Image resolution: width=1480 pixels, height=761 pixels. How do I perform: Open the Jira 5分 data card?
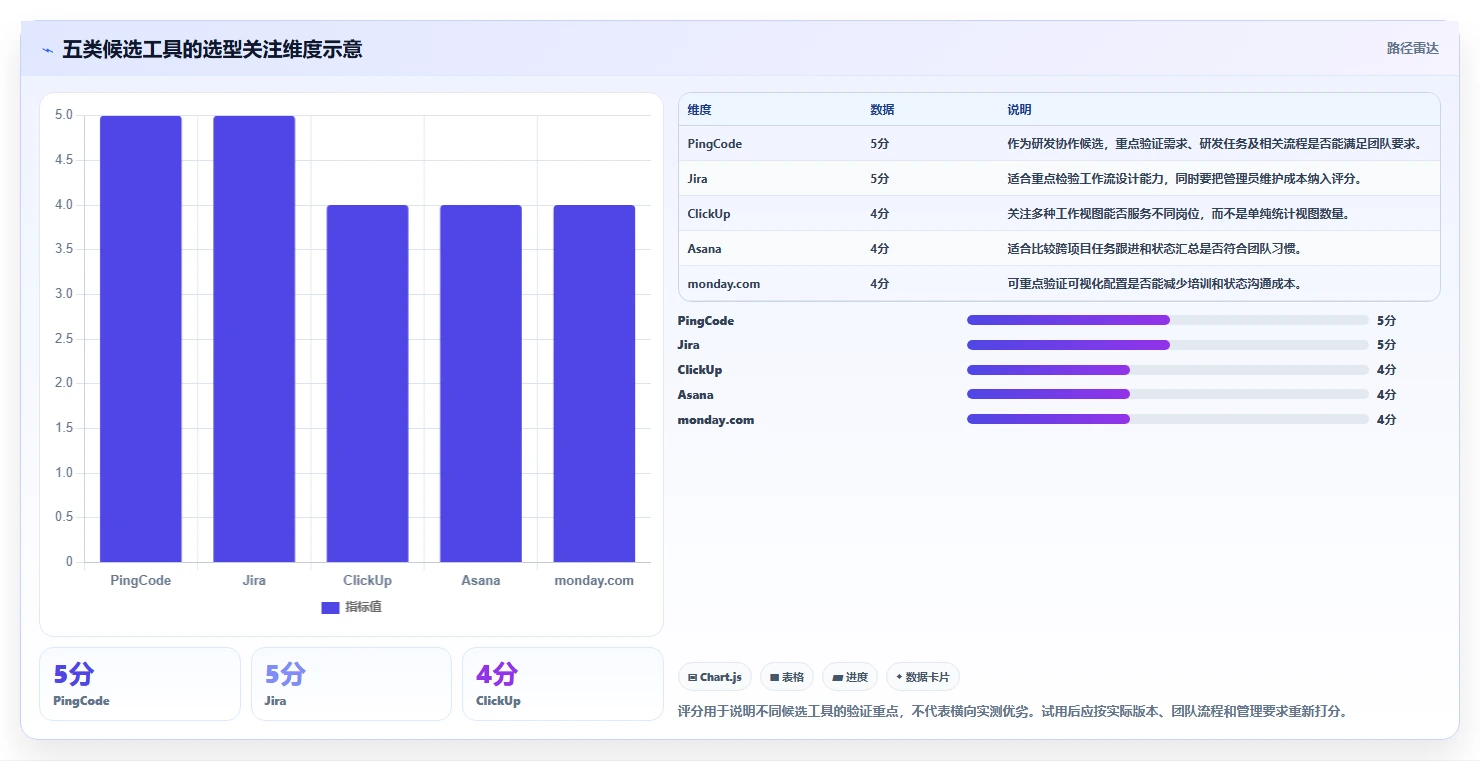click(351, 684)
